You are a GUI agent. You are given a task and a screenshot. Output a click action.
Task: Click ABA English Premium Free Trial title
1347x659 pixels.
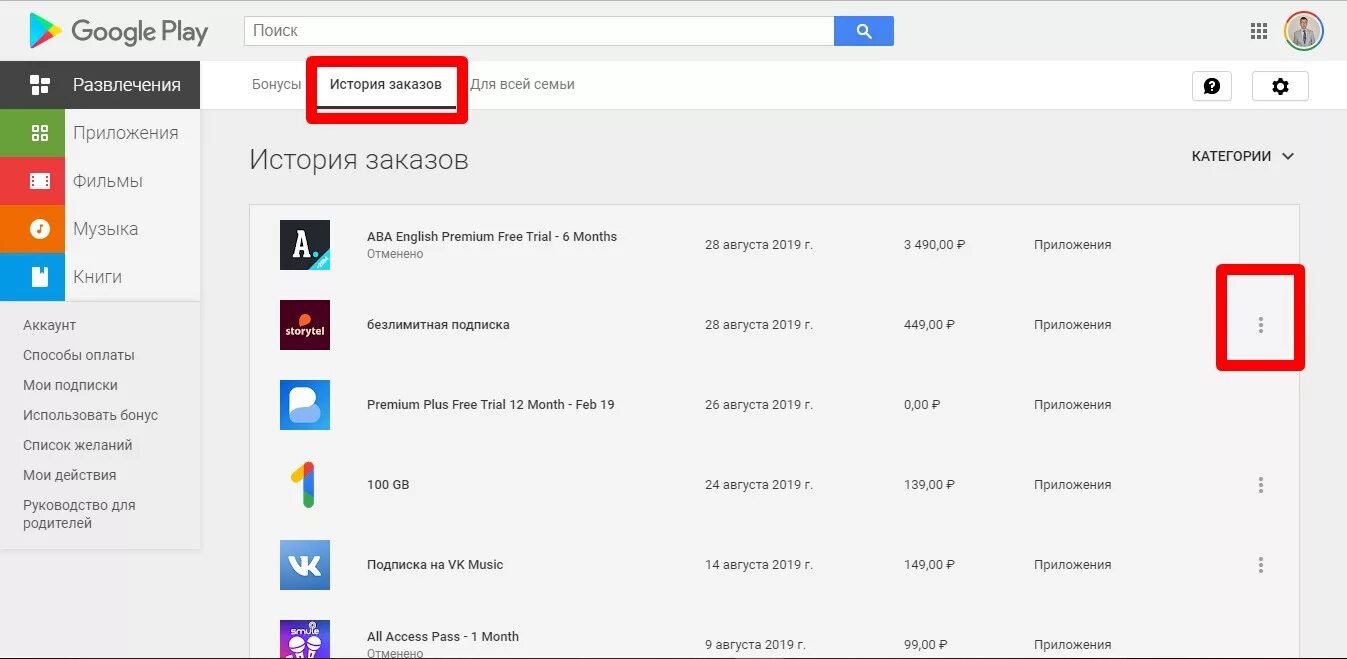point(491,237)
